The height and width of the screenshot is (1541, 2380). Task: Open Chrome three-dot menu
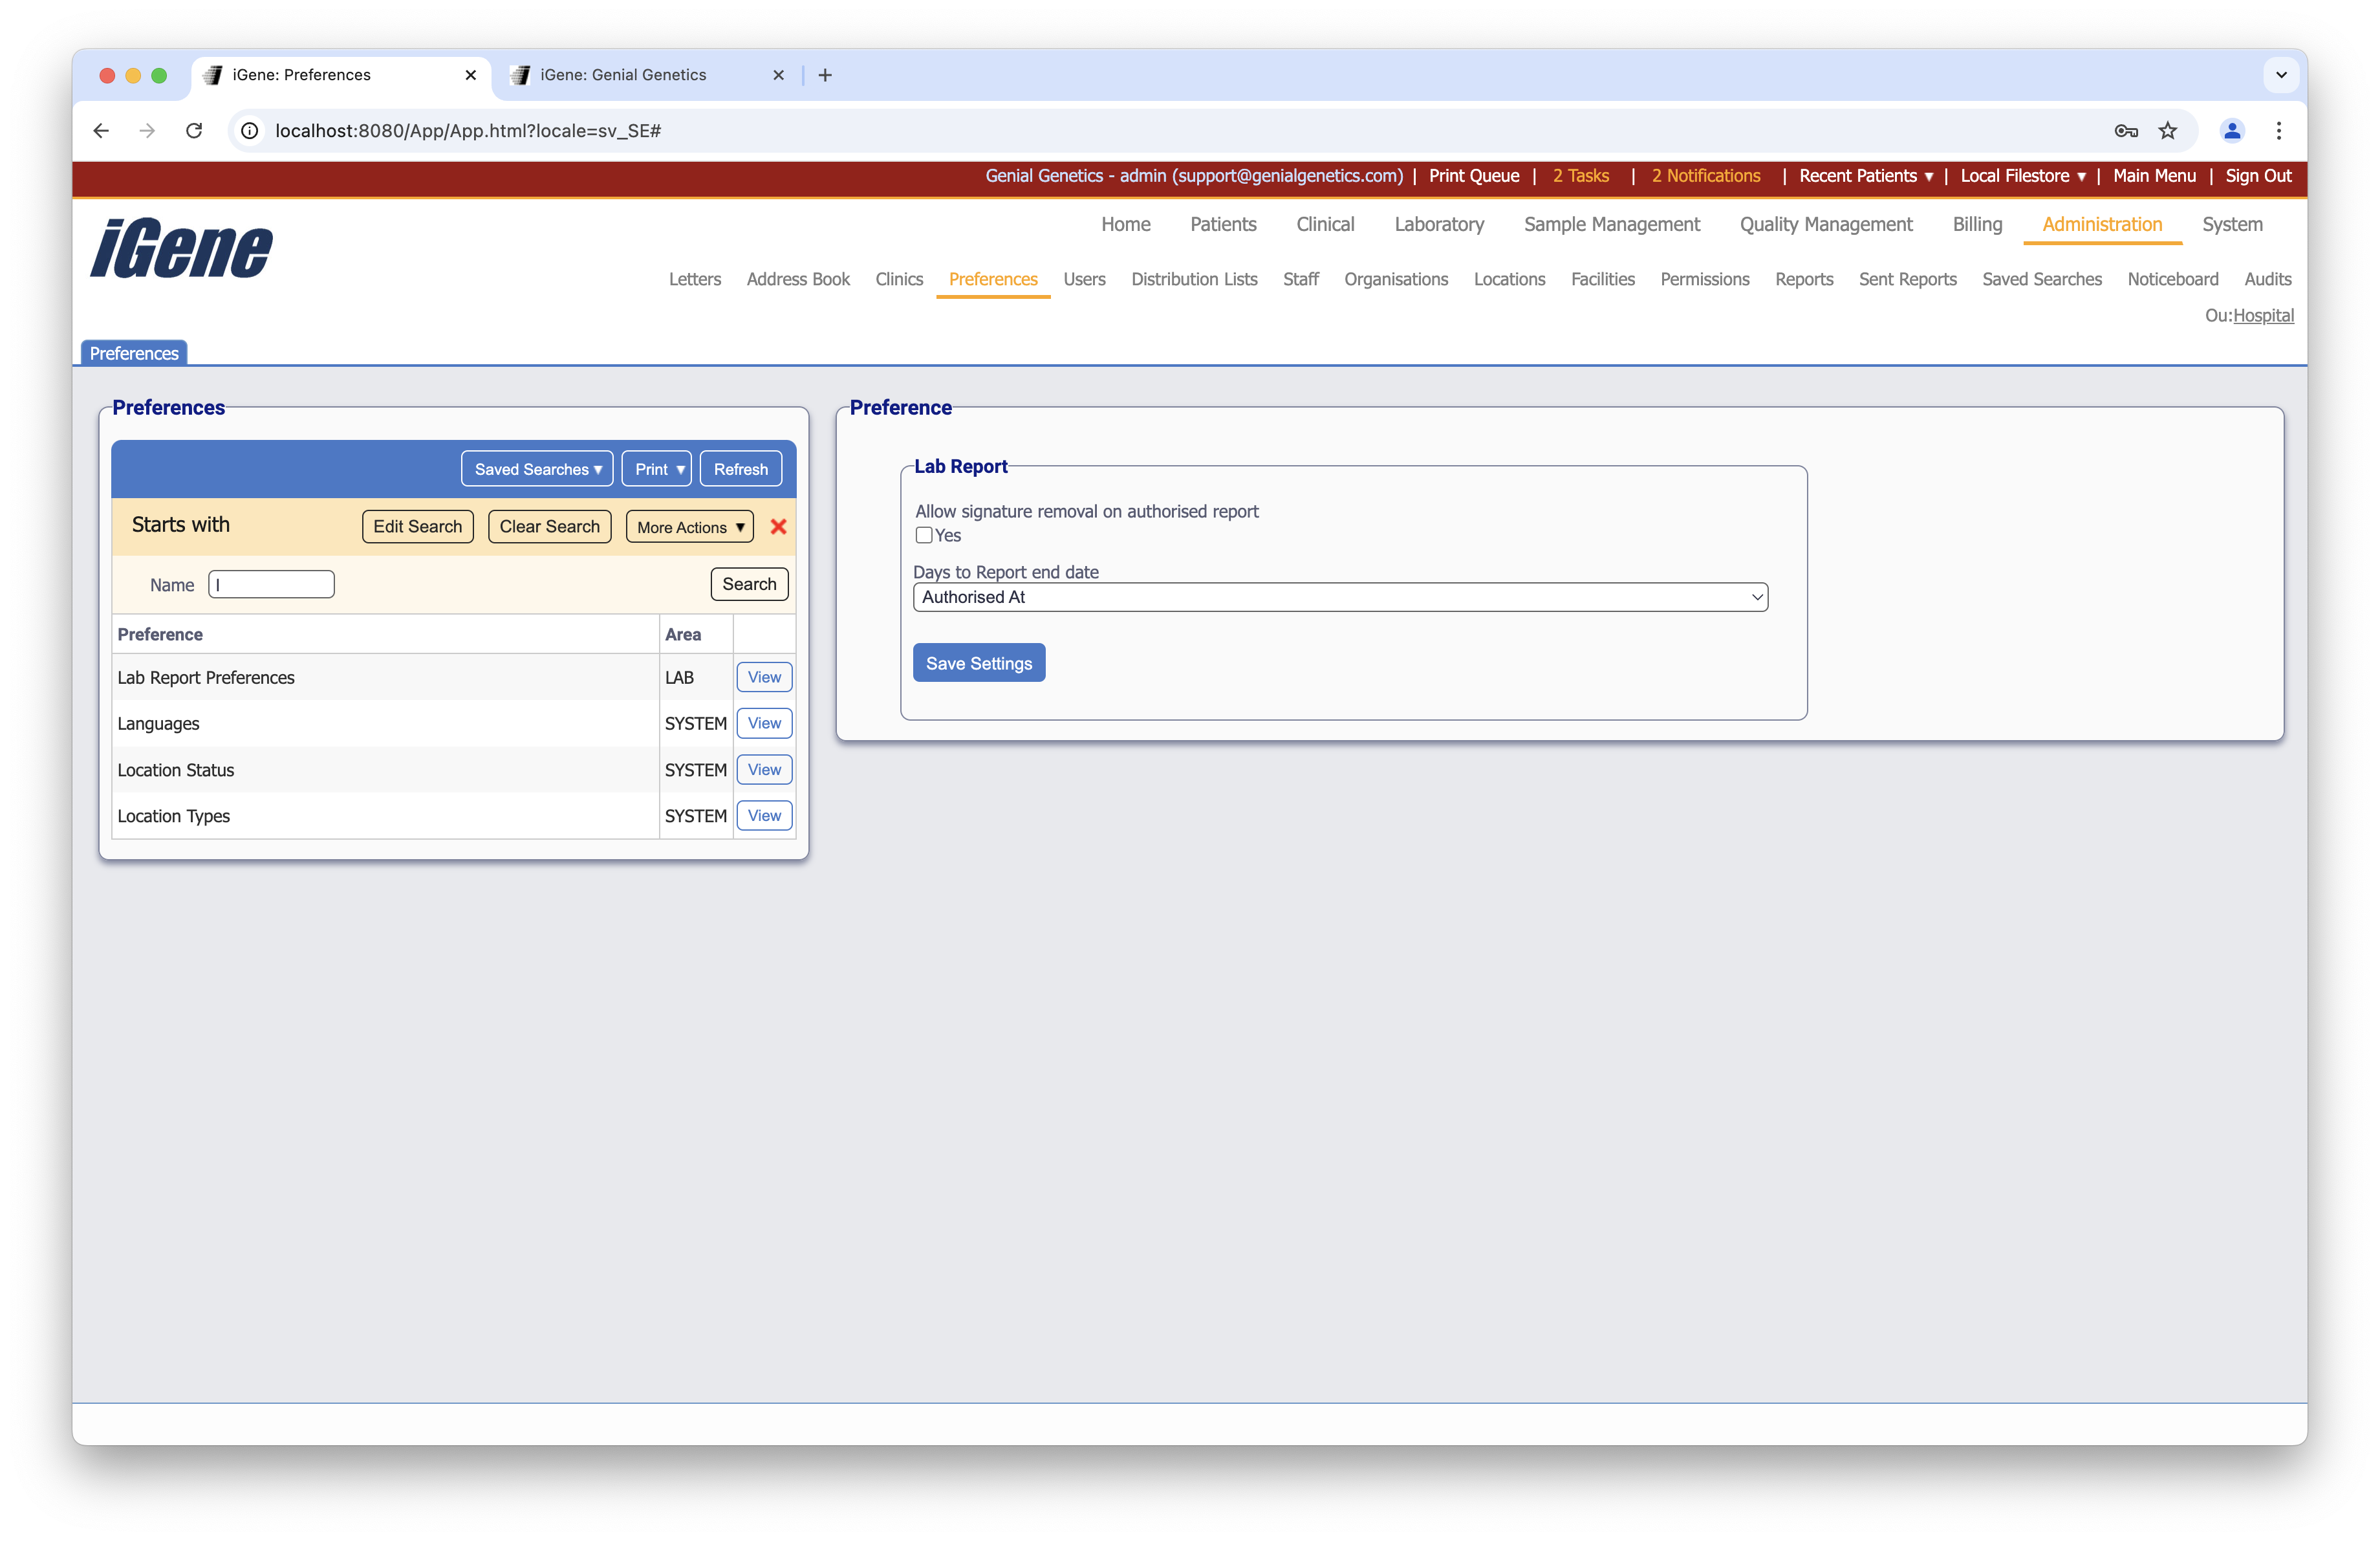coord(2278,131)
